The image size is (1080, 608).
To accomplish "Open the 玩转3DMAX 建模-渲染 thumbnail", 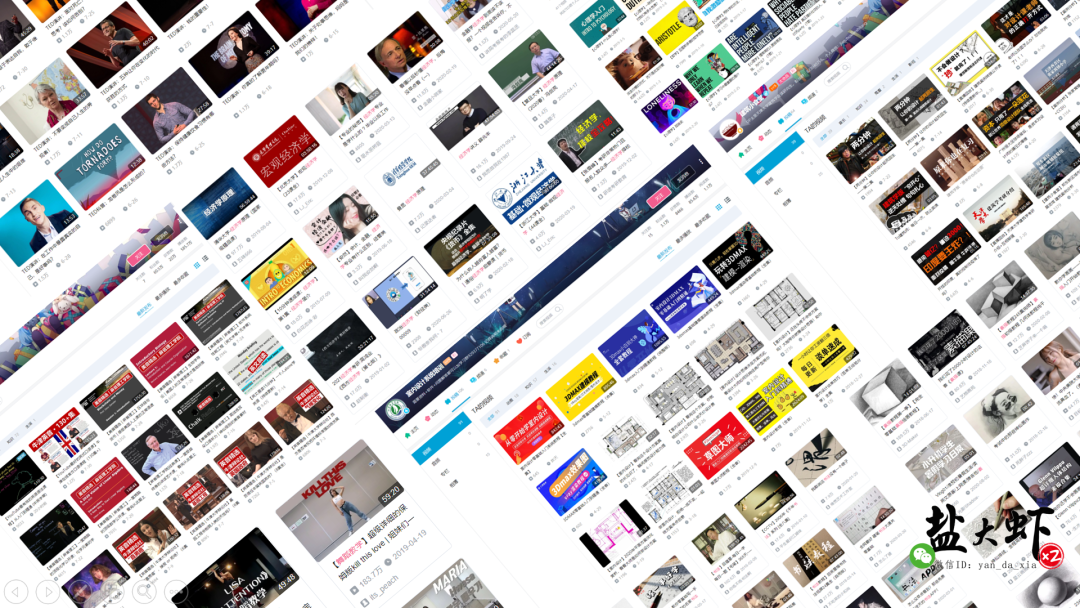I will (x=738, y=256).
